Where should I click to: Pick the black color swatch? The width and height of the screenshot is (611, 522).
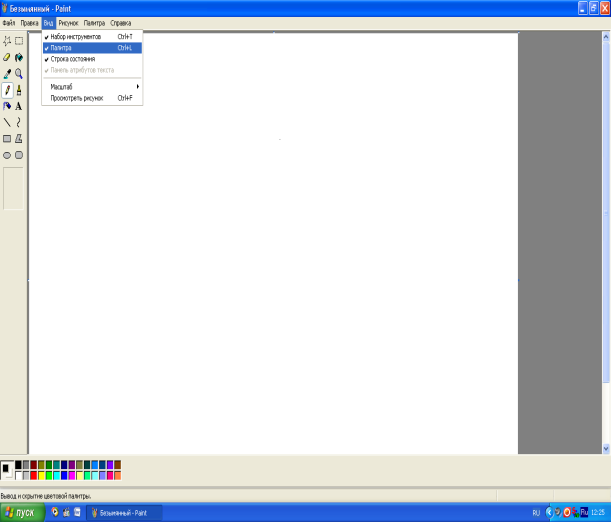(18, 464)
